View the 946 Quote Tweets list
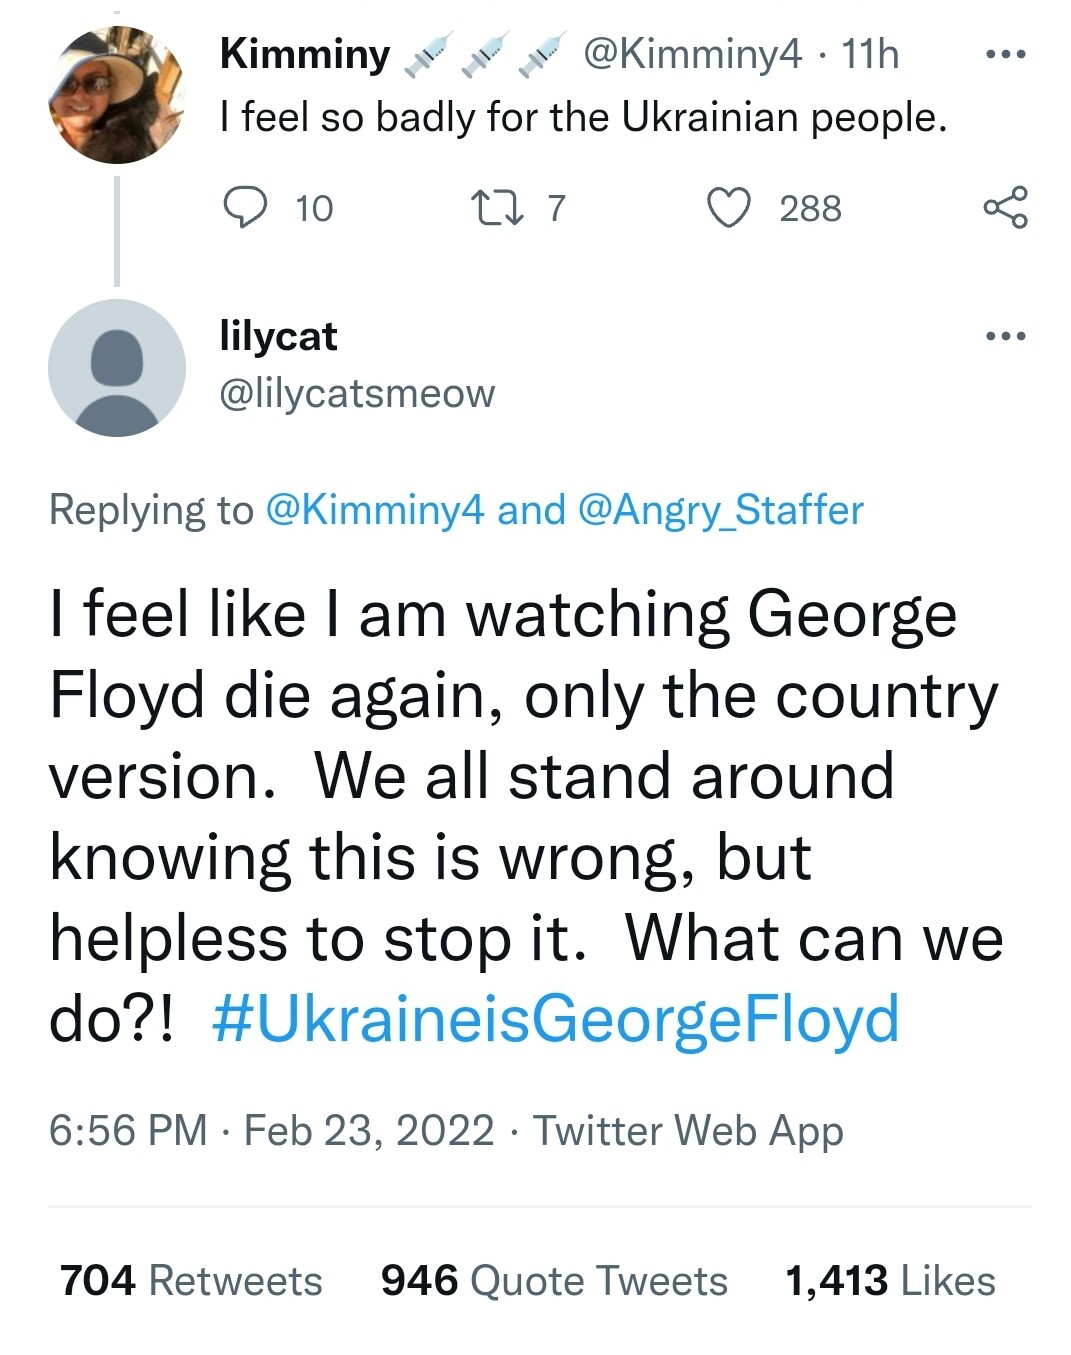 554,1281
